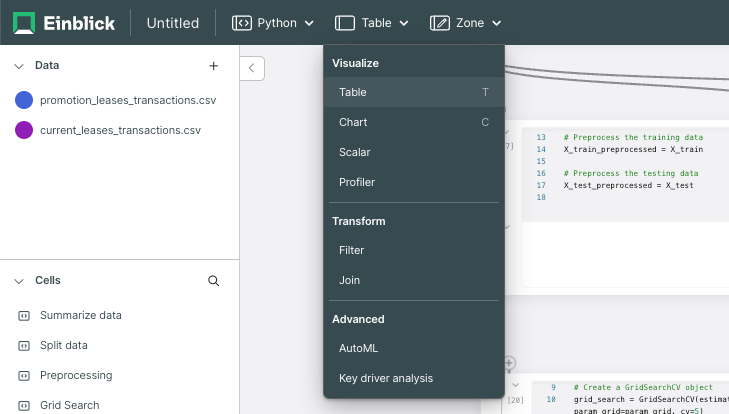Choose Chart from the dropdown menu

tap(414, 122)
